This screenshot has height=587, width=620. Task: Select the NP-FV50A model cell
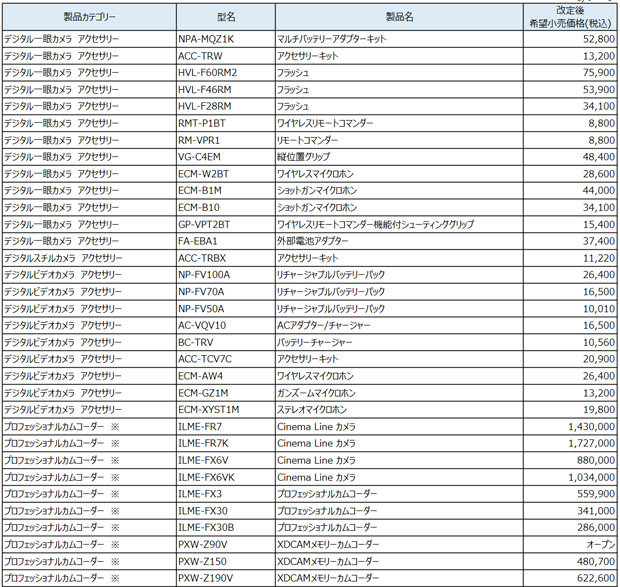coord(226,309)
